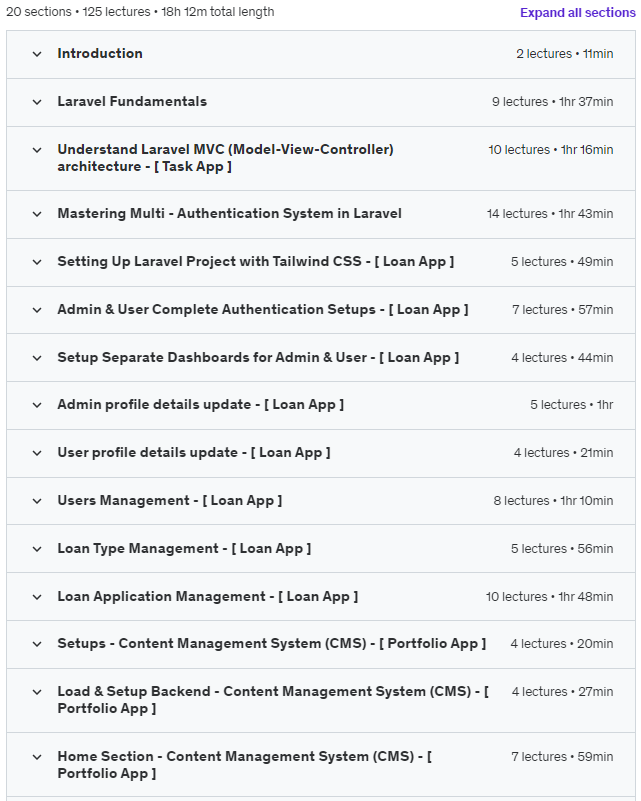The image size is (641, 801).
Task: Expand the Mastering Multi - Authentication chevron
Action: coord(37,214)
